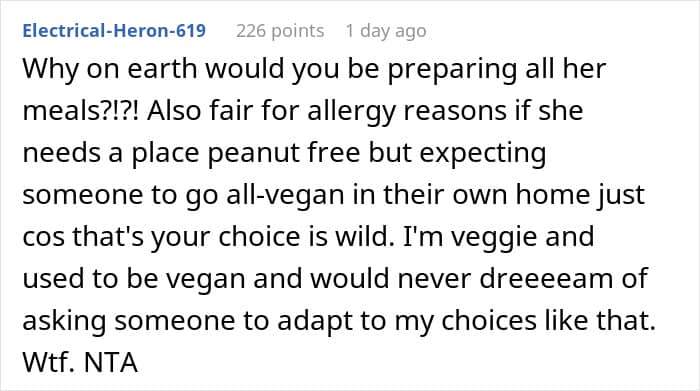Image resolution: width=700 pixels, height=391 pixels.
Task: Click the word "allergy" in second line
Action: pyautogui.click(x=351, y=112)
